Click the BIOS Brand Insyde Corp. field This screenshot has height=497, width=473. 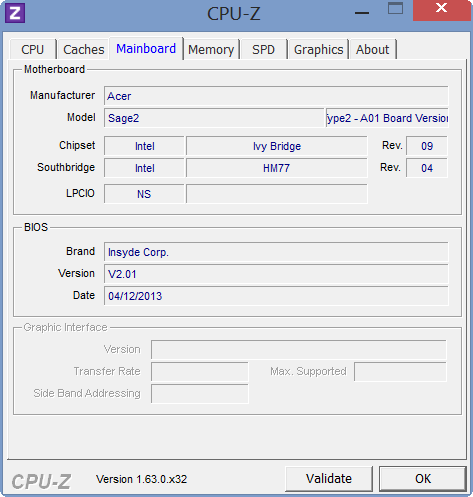tap(276, 252)
